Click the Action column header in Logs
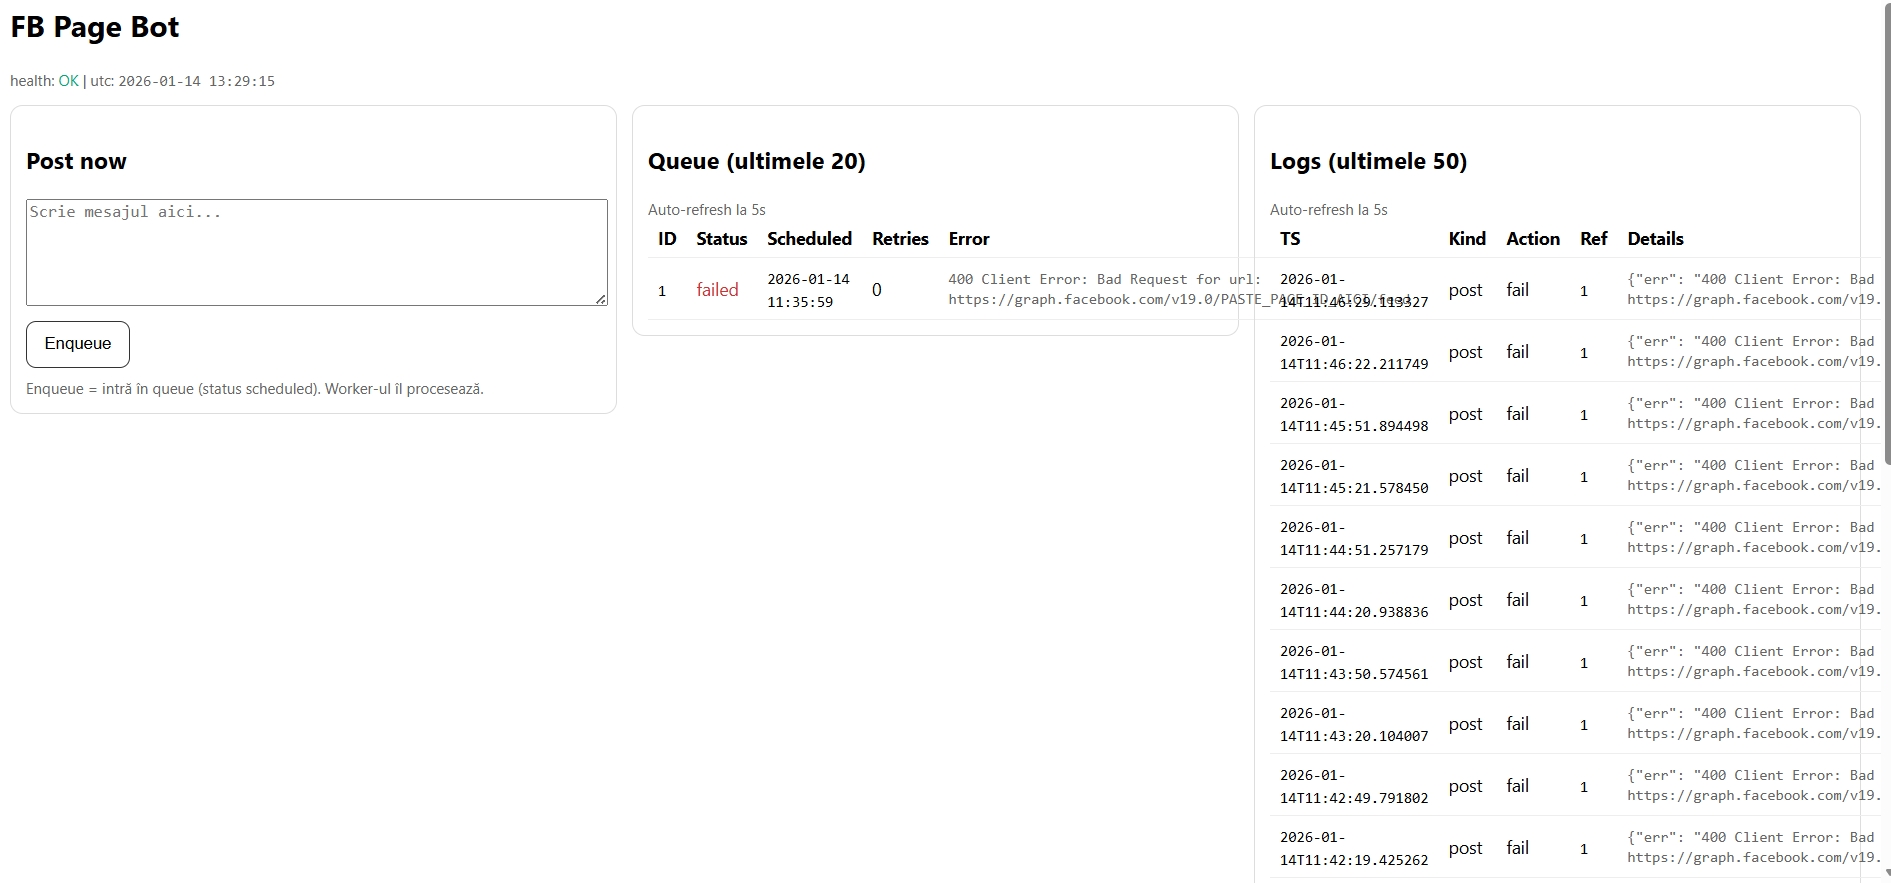This screenshot has height=883, width=1891. (x=1532, y=239)
